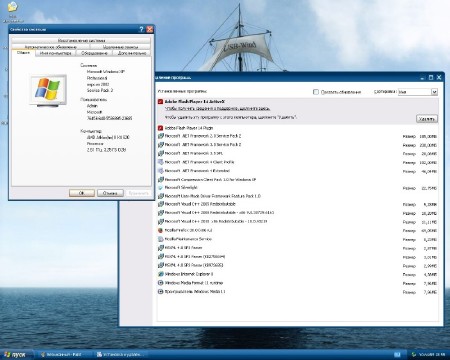Click Отмена in System Properties
Image resolution: width=450 pixels, height=360 pixels.
pos(110,193)
